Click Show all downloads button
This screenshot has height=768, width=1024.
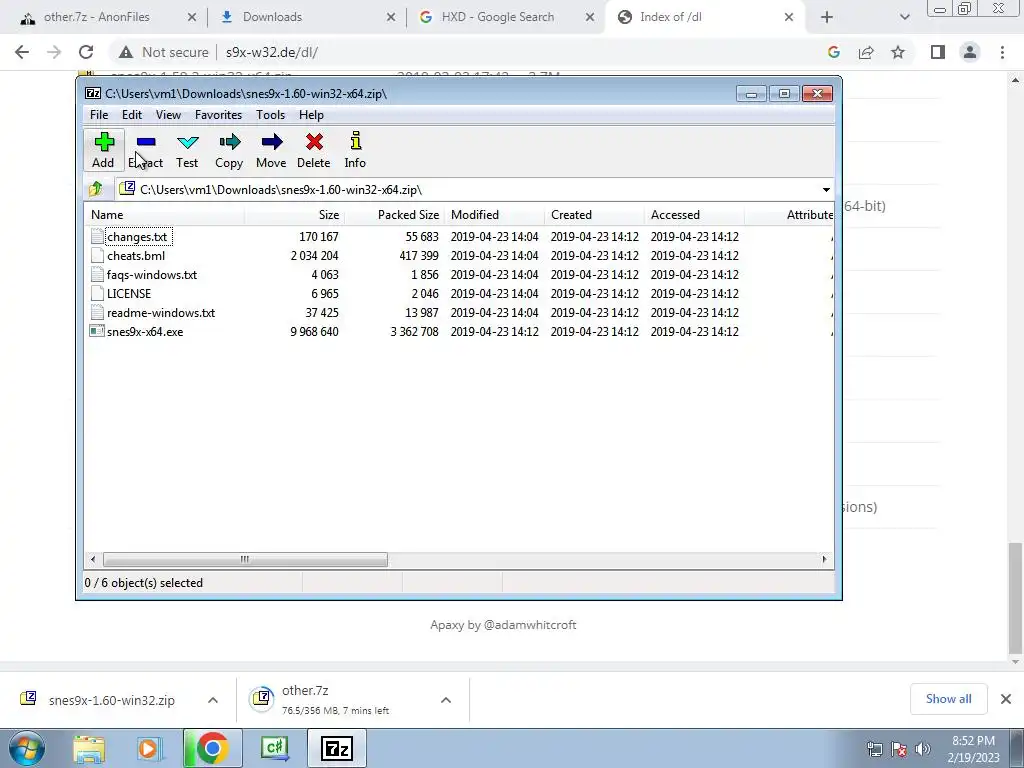[948, 699]
